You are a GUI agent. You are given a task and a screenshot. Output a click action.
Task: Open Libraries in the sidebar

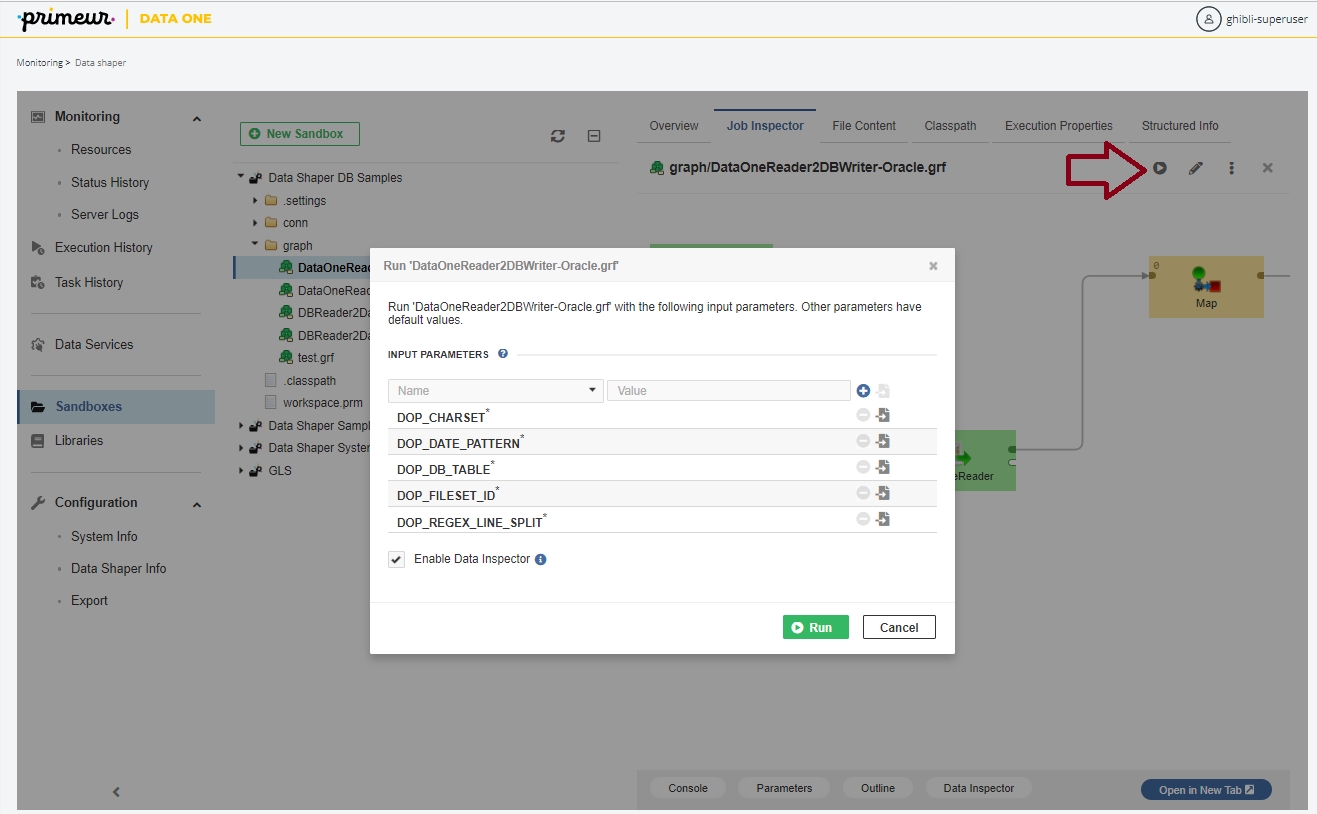[79, 441]
